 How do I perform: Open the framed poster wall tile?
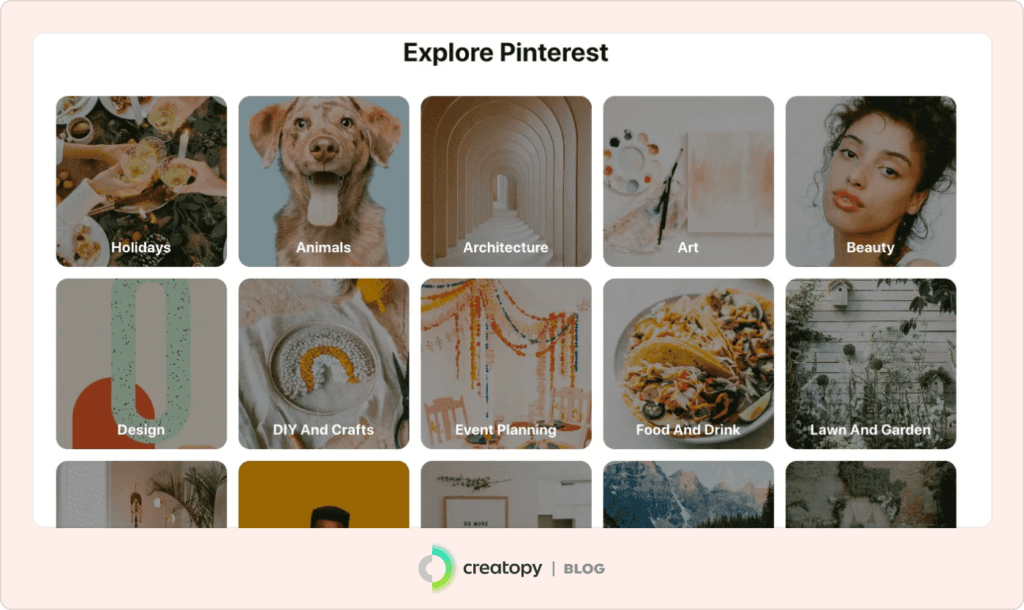(505, 494)
